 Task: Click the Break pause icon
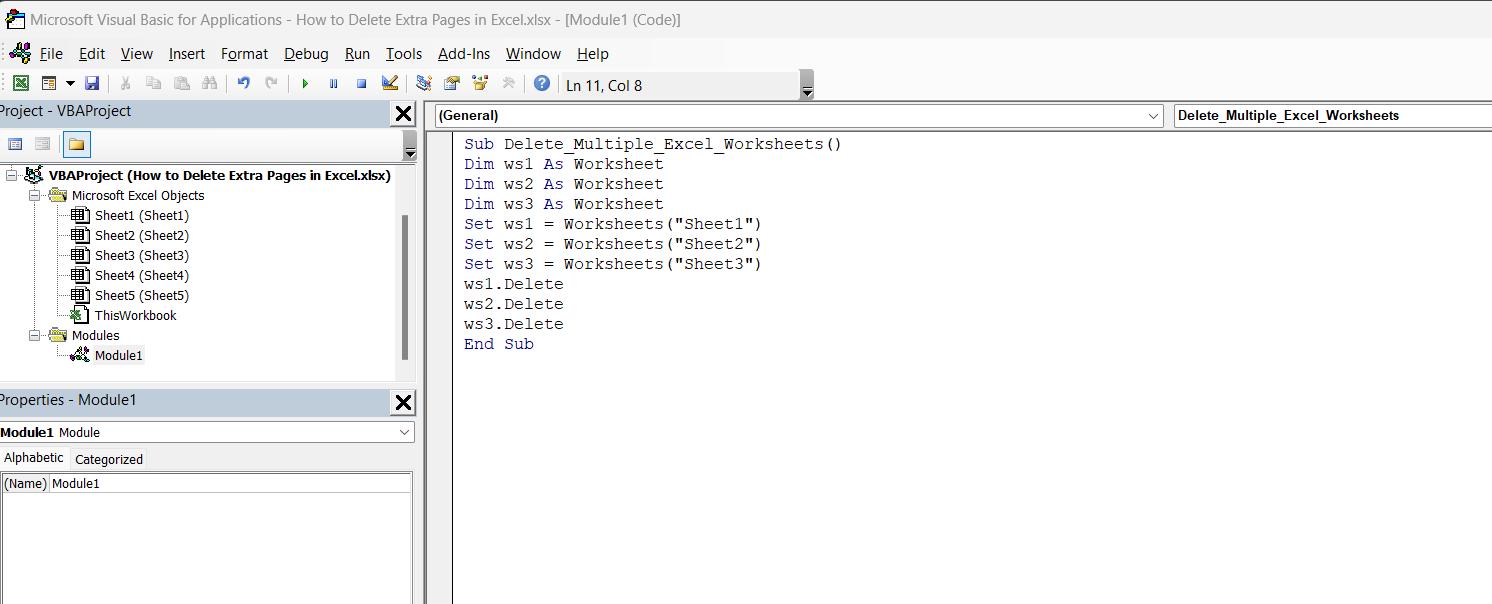(333, 84)
